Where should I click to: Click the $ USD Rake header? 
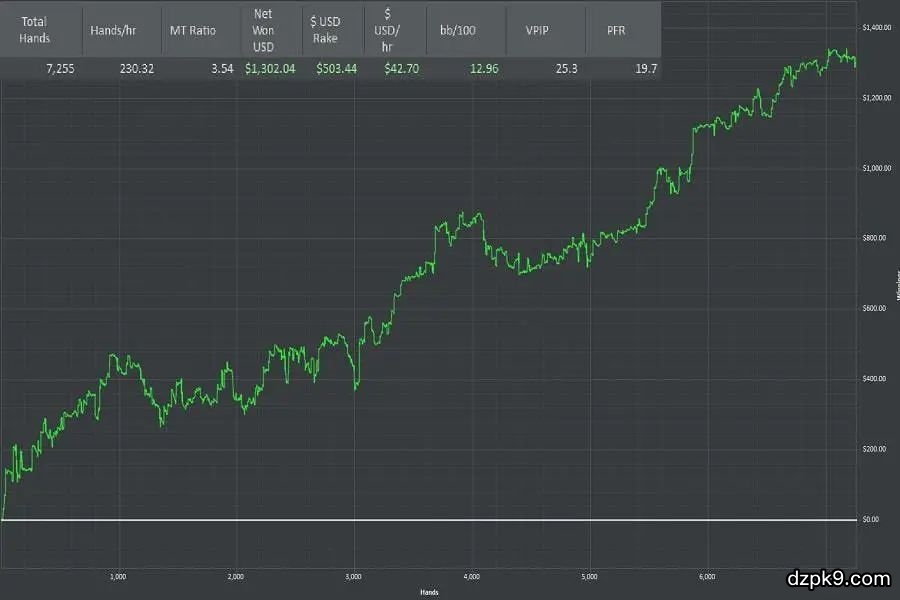click(328, 30)
